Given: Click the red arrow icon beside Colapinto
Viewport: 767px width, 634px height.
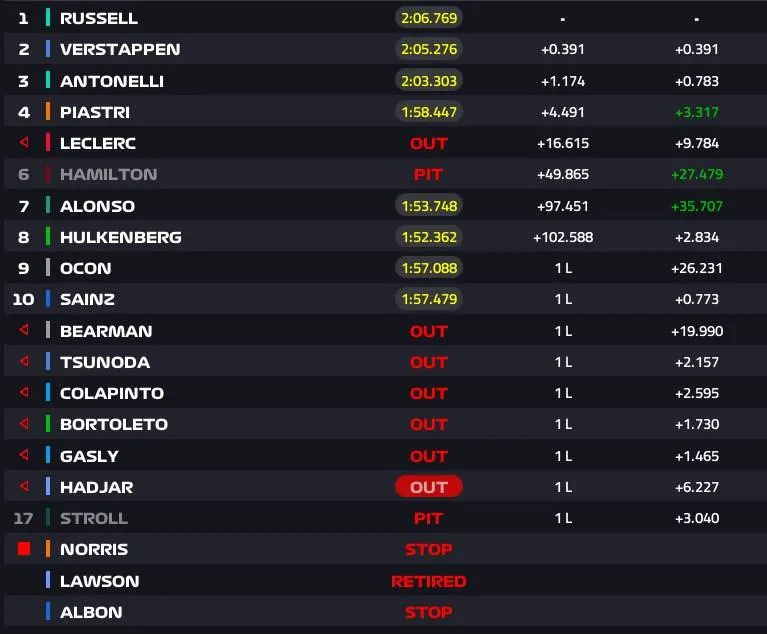Looking at the screenshot, I should click(x=24, y=392).
